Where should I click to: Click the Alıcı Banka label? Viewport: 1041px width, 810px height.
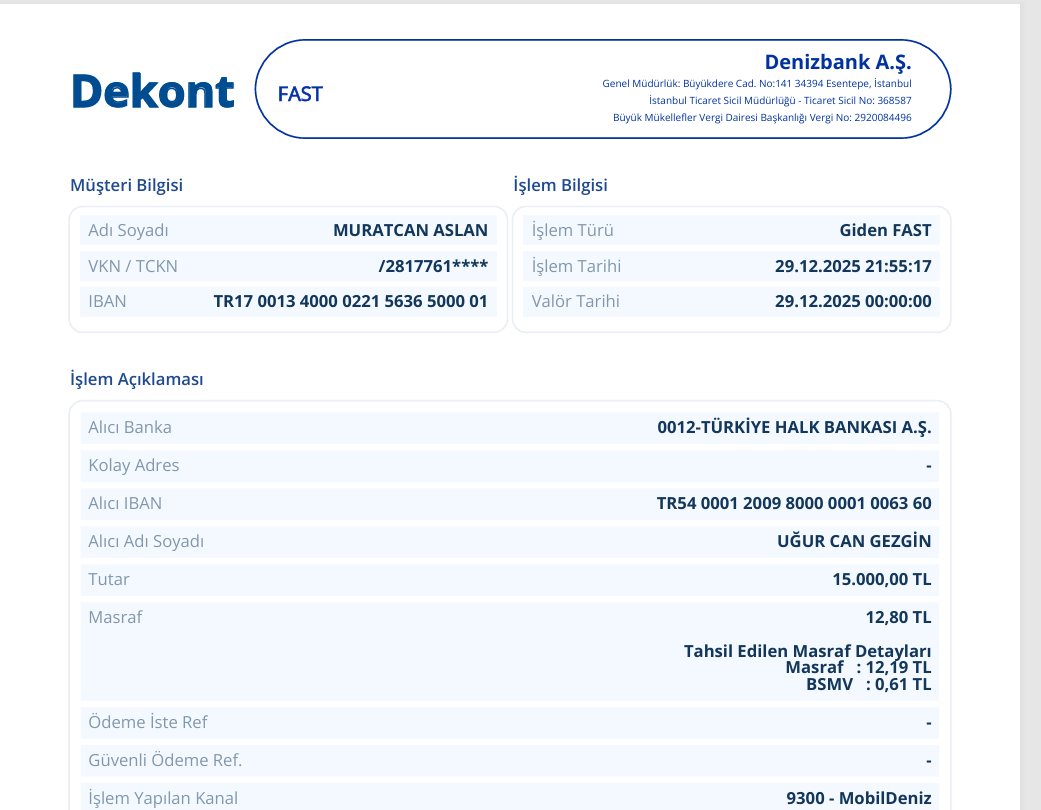coord(129,428)
